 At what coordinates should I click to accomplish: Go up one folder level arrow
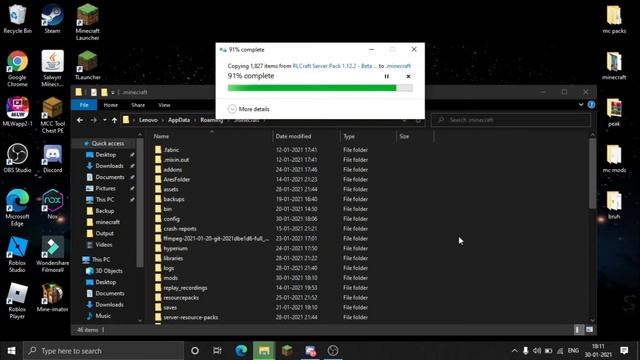114,120
